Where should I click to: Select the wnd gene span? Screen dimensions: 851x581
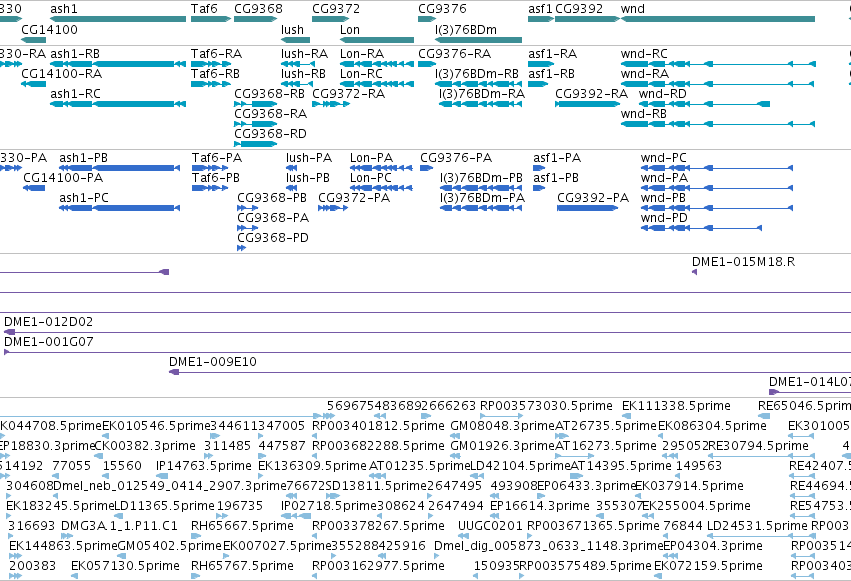pyautogui.click(x=718, y=19)
